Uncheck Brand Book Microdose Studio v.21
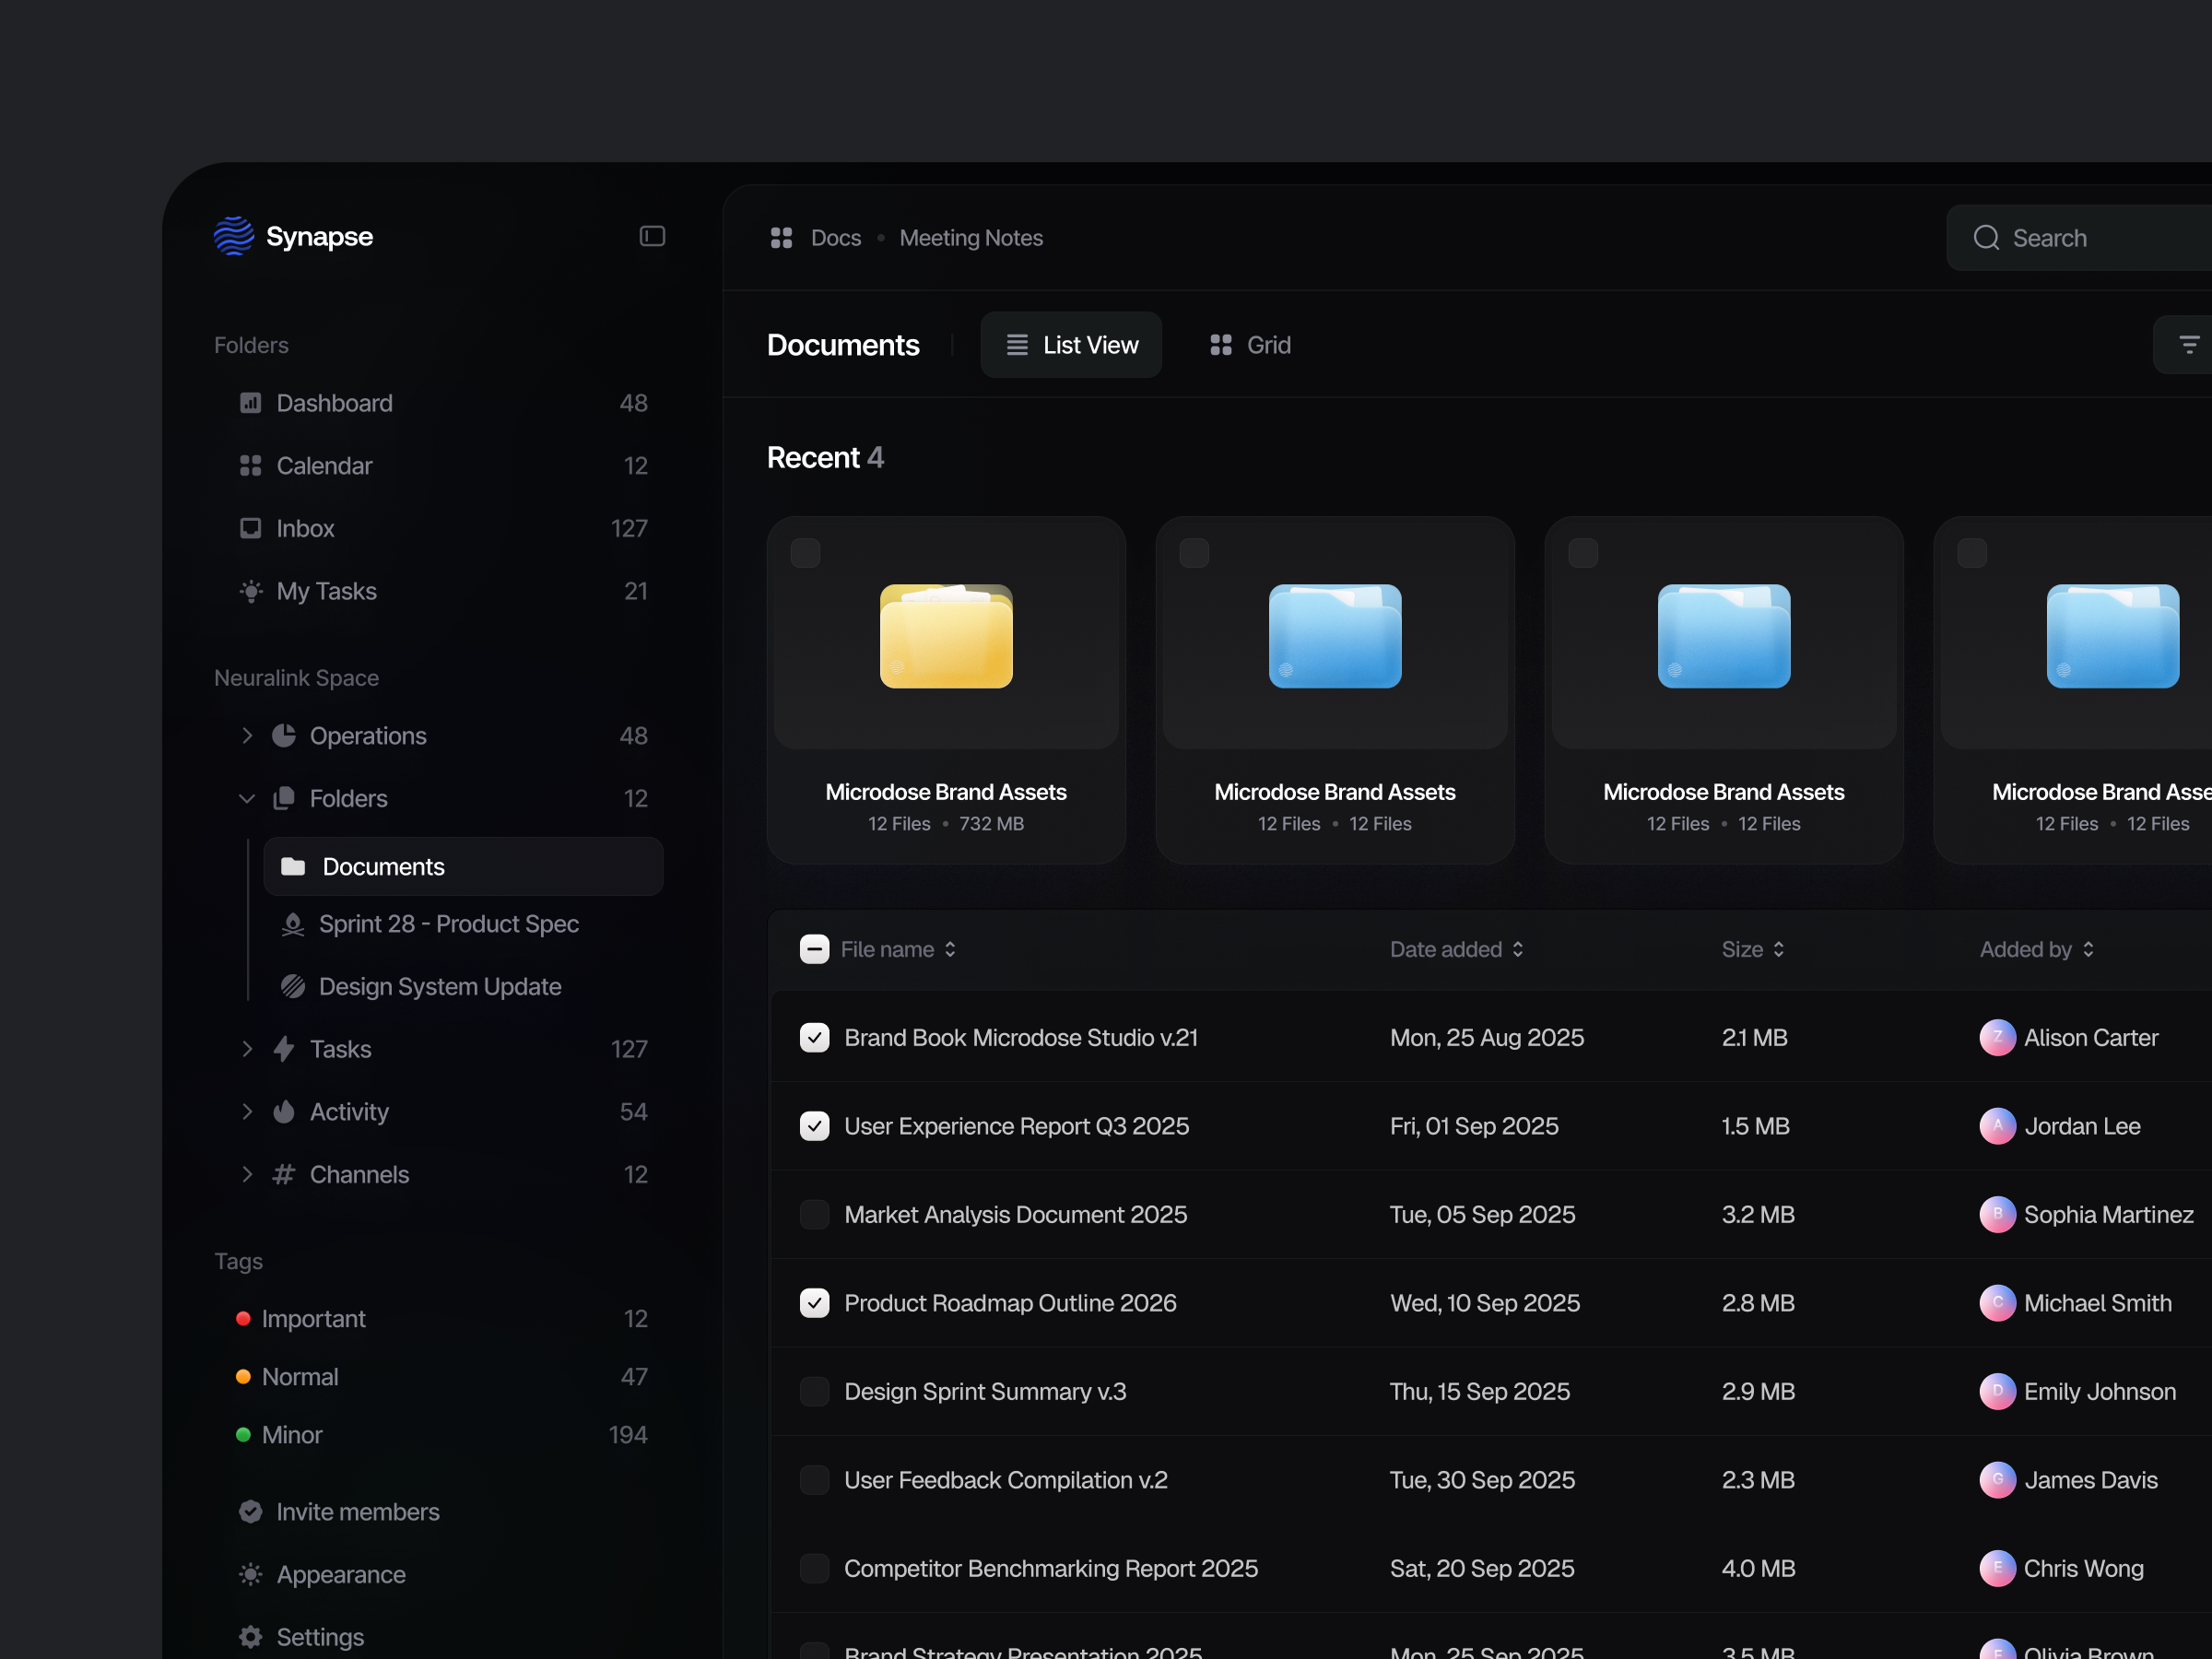2212x1659 pixels. [814, 1037]
